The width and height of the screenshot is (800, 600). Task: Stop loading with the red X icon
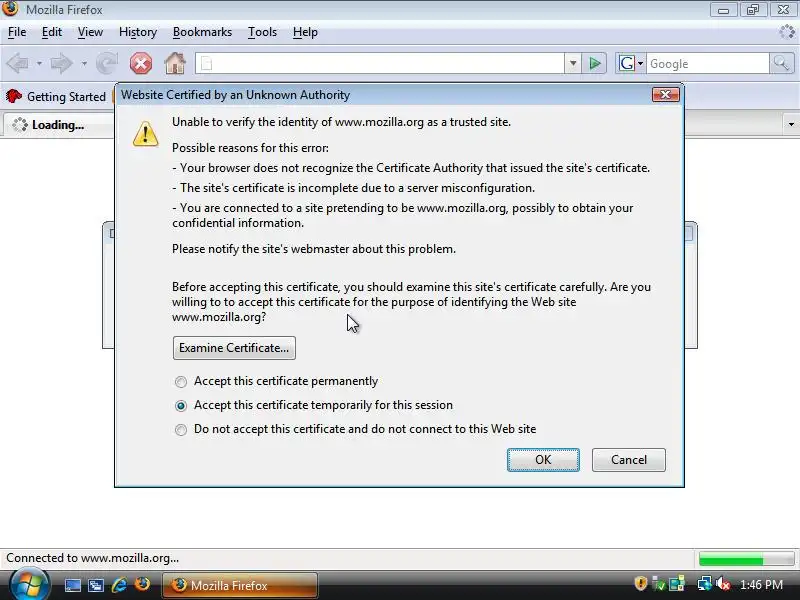141,64
